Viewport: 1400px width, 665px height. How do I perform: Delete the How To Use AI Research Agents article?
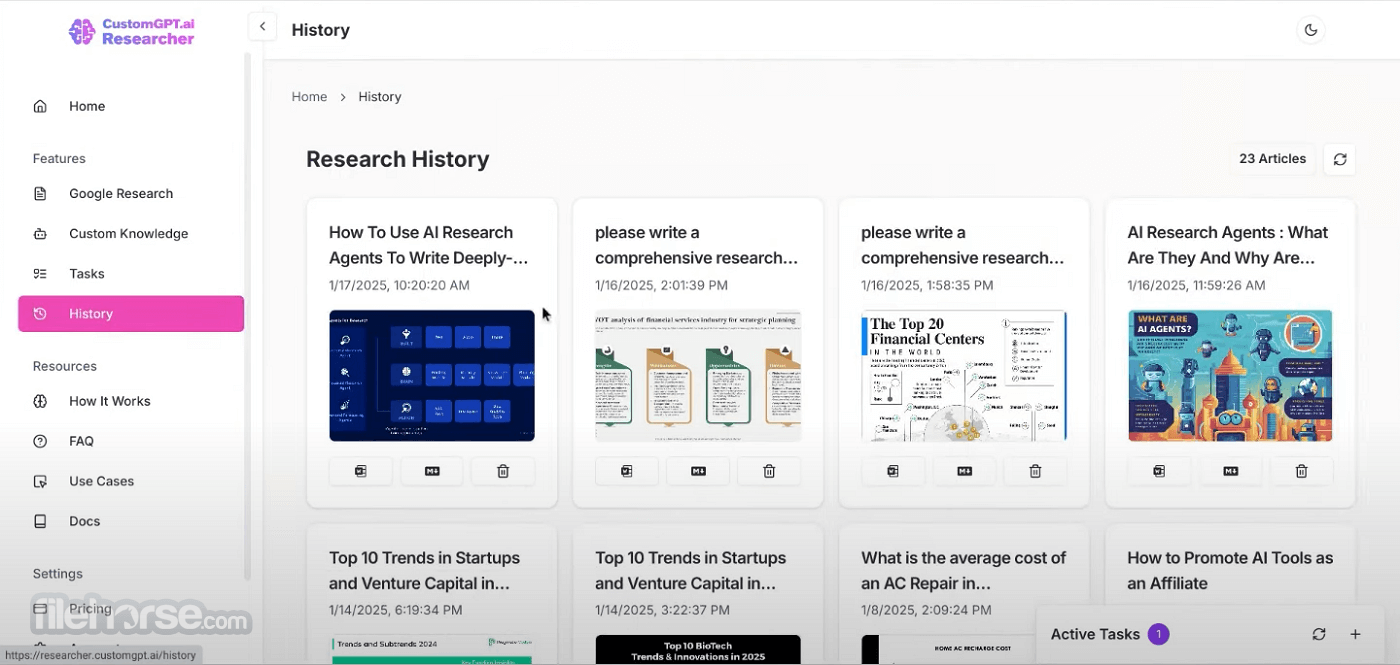pos(503,471)
